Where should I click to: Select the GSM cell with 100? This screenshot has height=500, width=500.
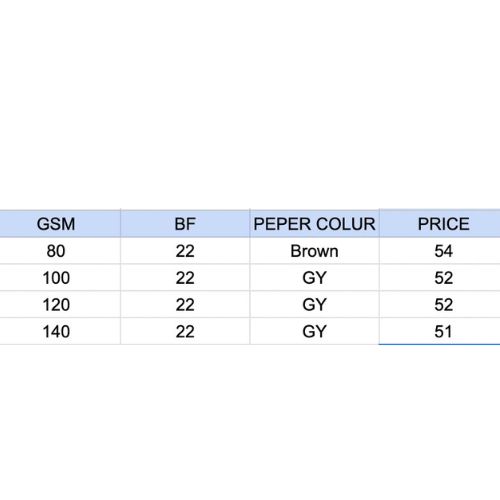pos(60,278)
